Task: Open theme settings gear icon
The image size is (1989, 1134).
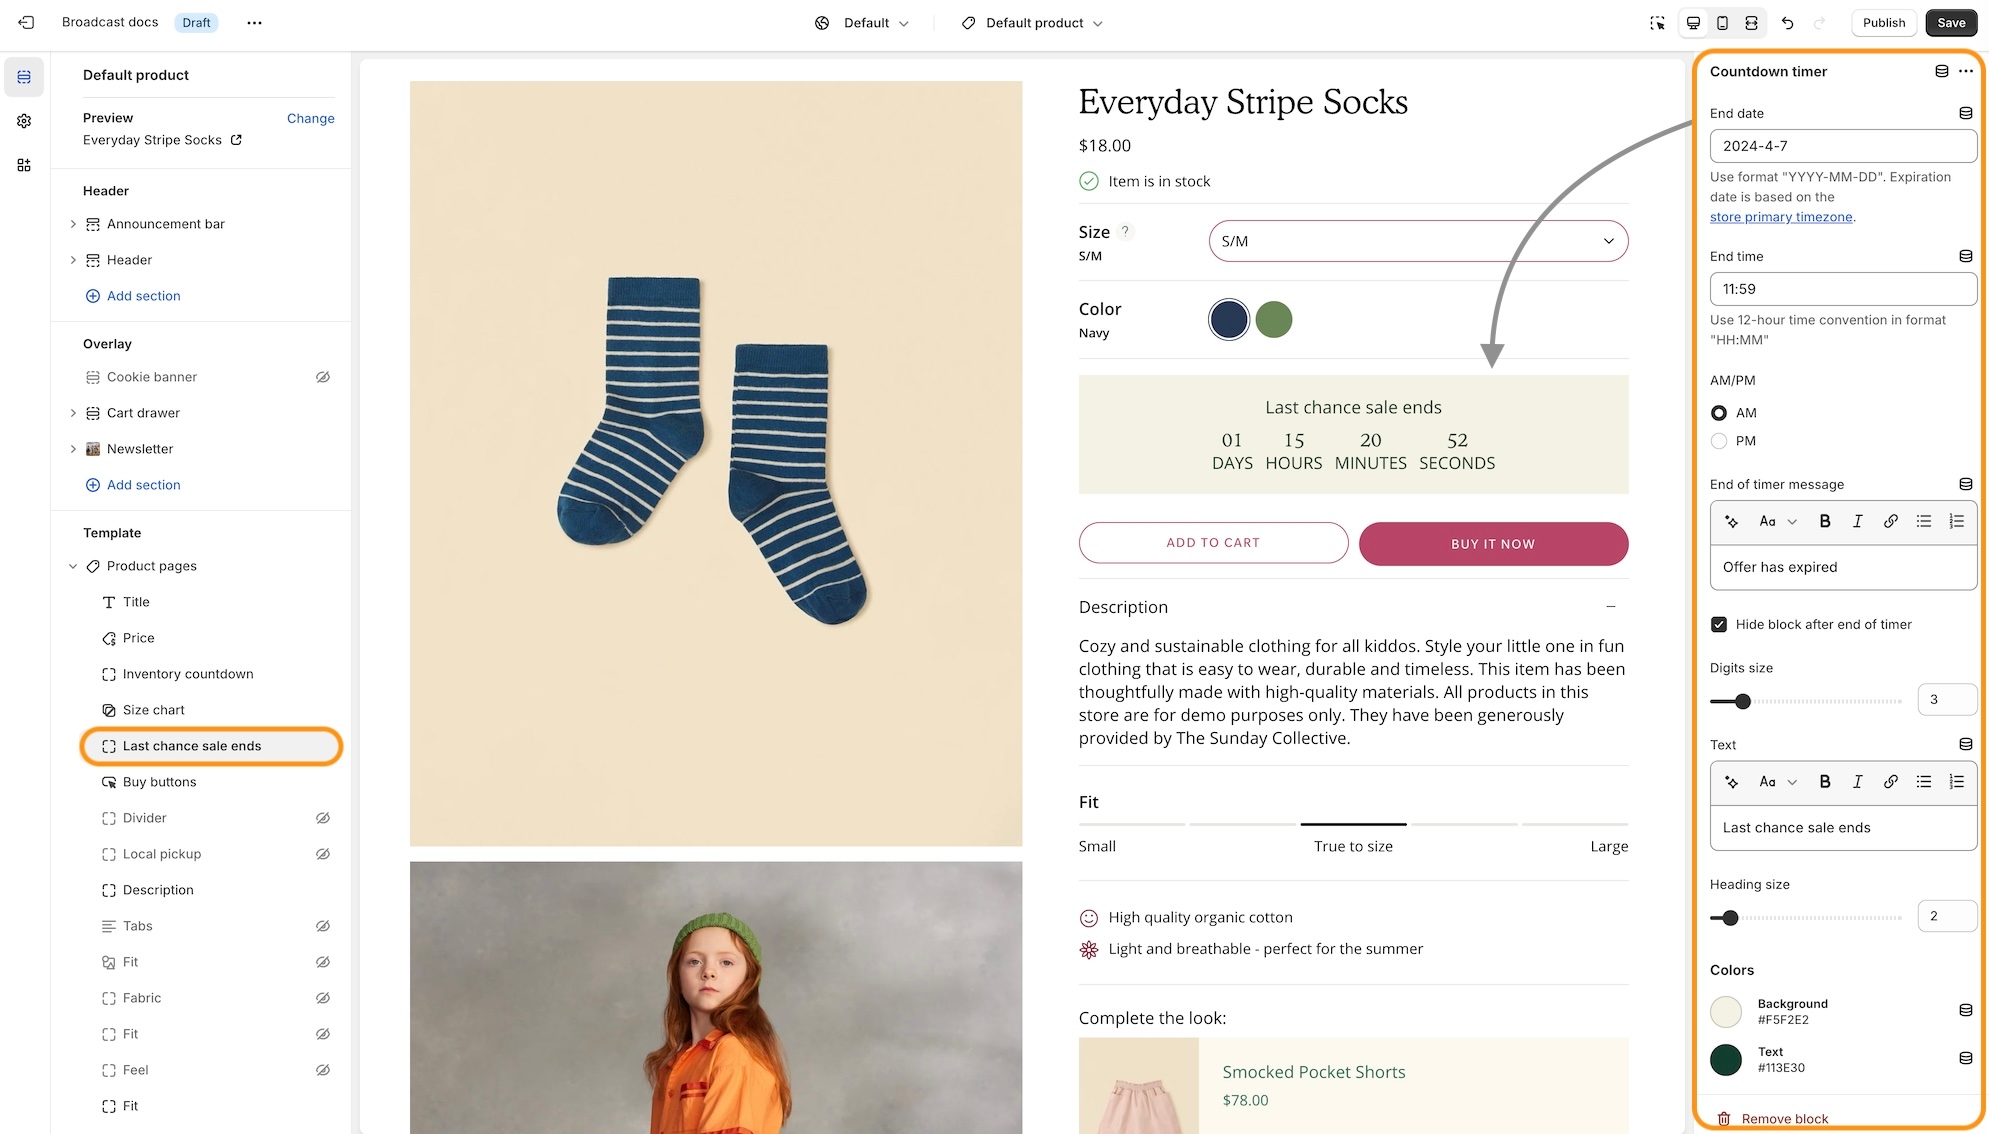Action: (24, 121)
